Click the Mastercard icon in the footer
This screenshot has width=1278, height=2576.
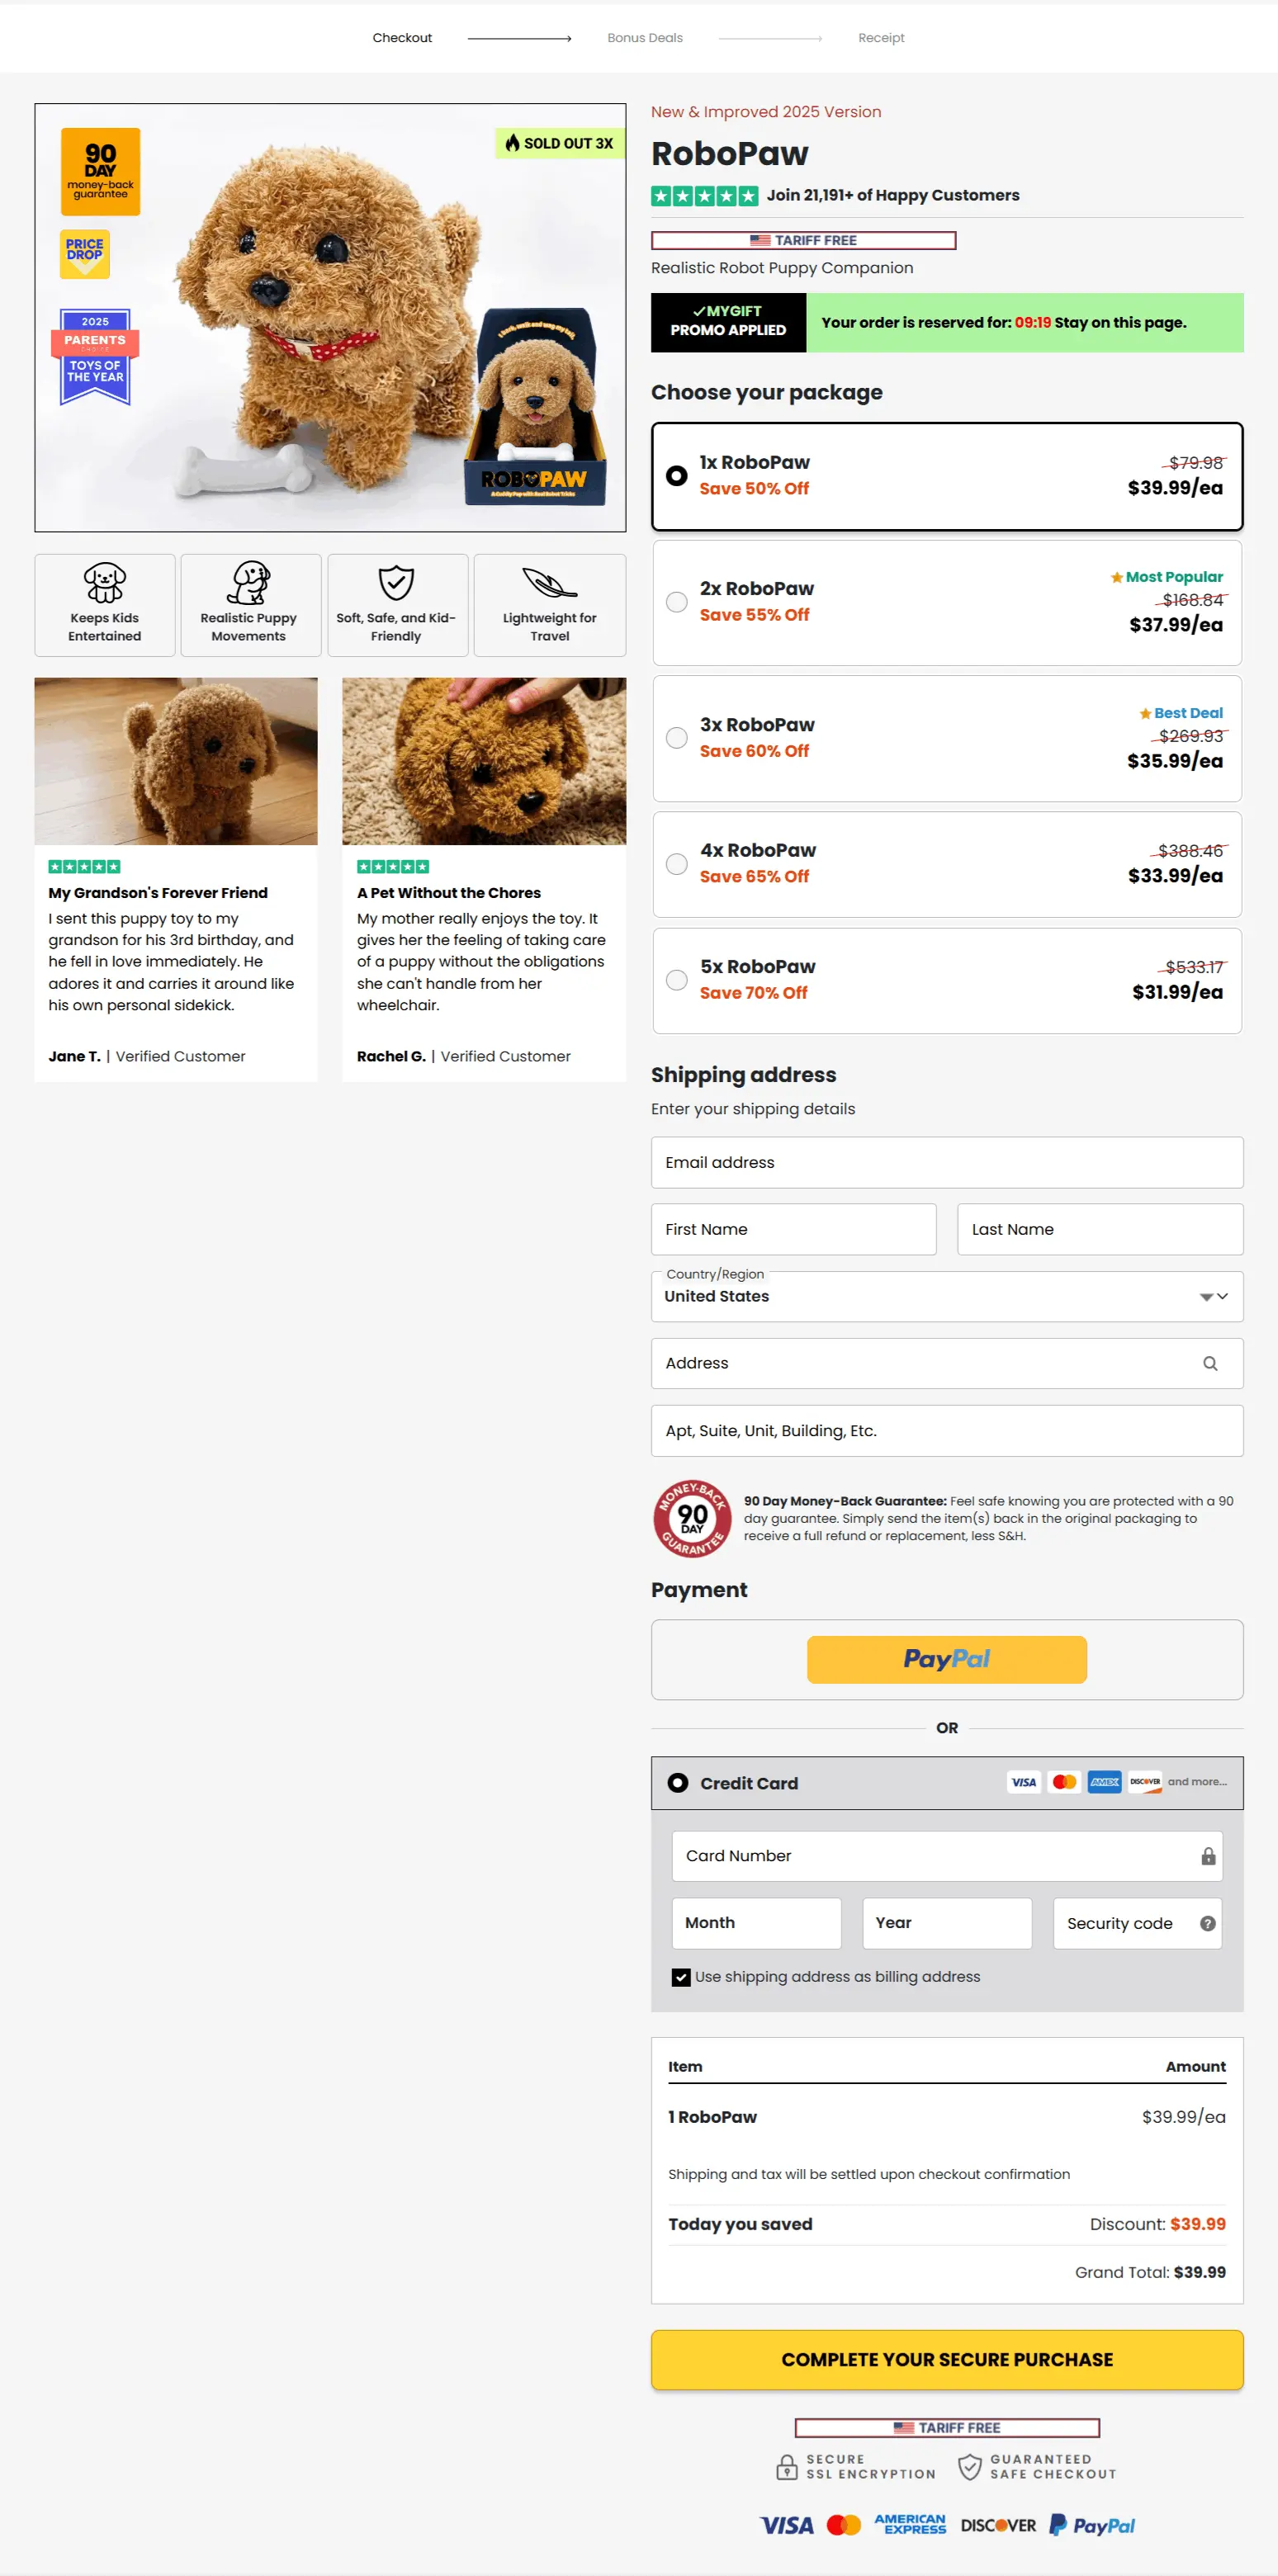point(843,2525)
